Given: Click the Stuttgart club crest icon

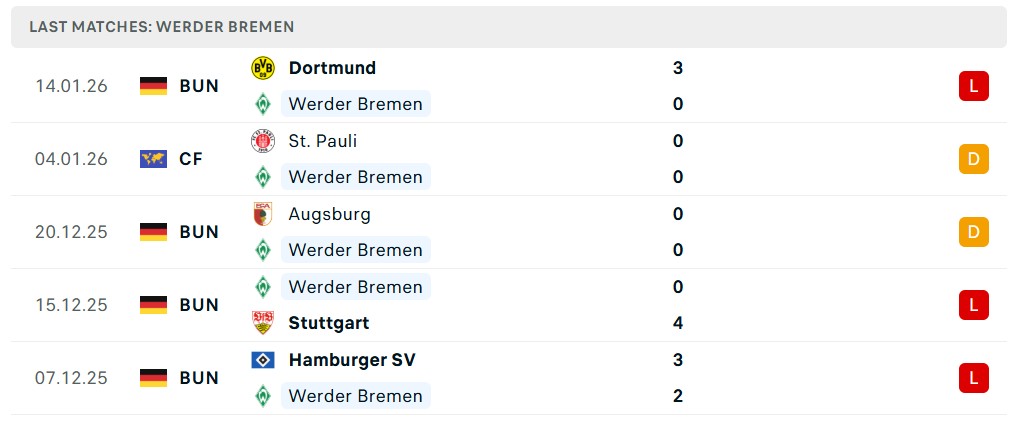Looking at the screenshot, I should coord(262,323).
